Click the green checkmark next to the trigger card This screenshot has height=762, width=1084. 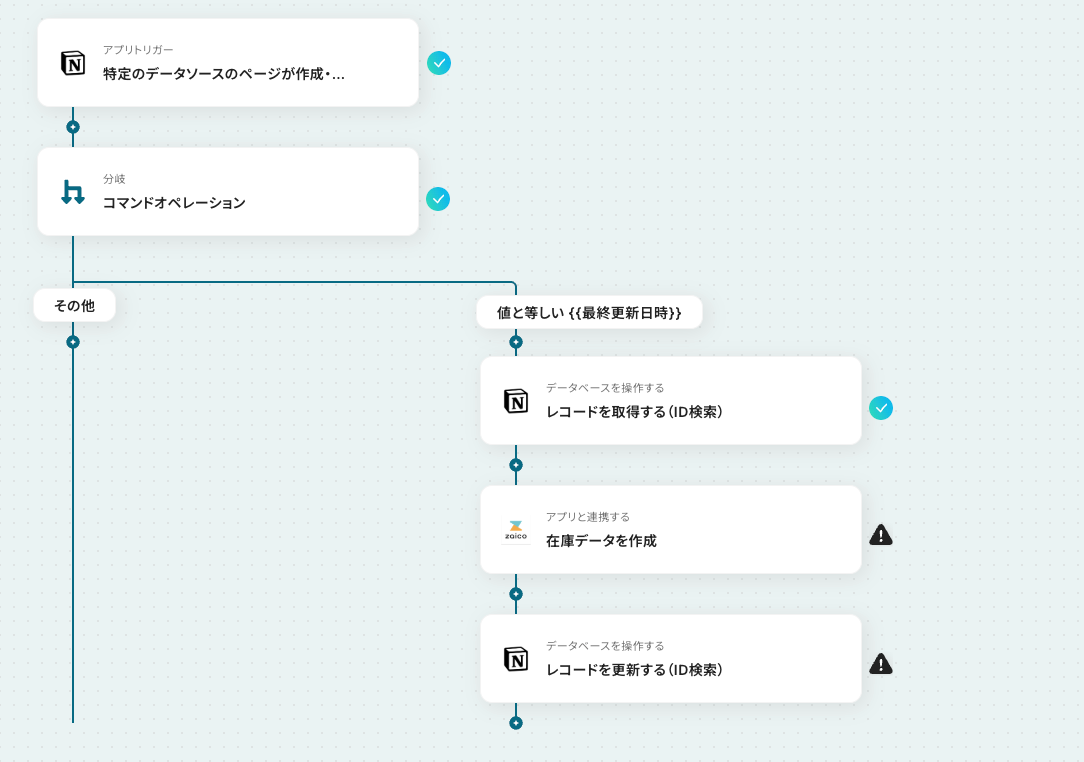[438, 63]
